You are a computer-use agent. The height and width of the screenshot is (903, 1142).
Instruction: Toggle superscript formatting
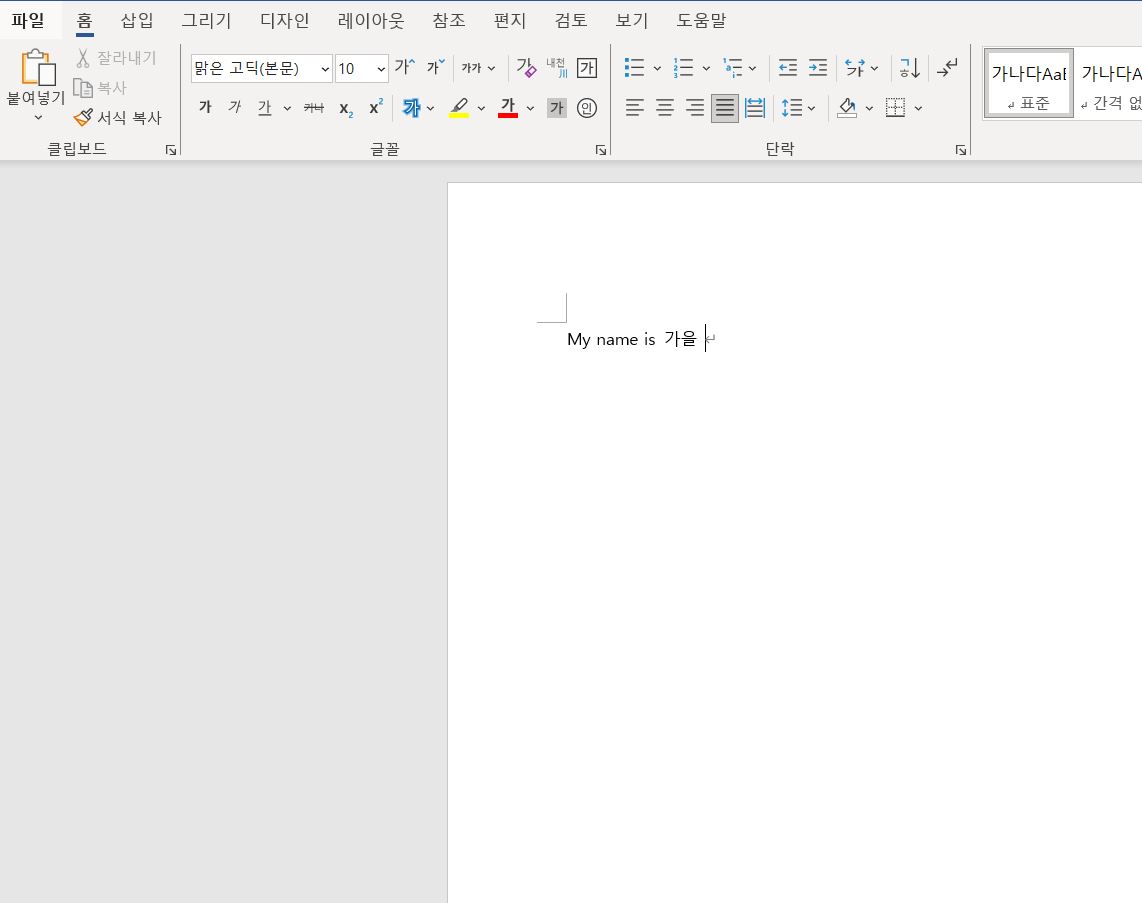click(x=376, y=107)
